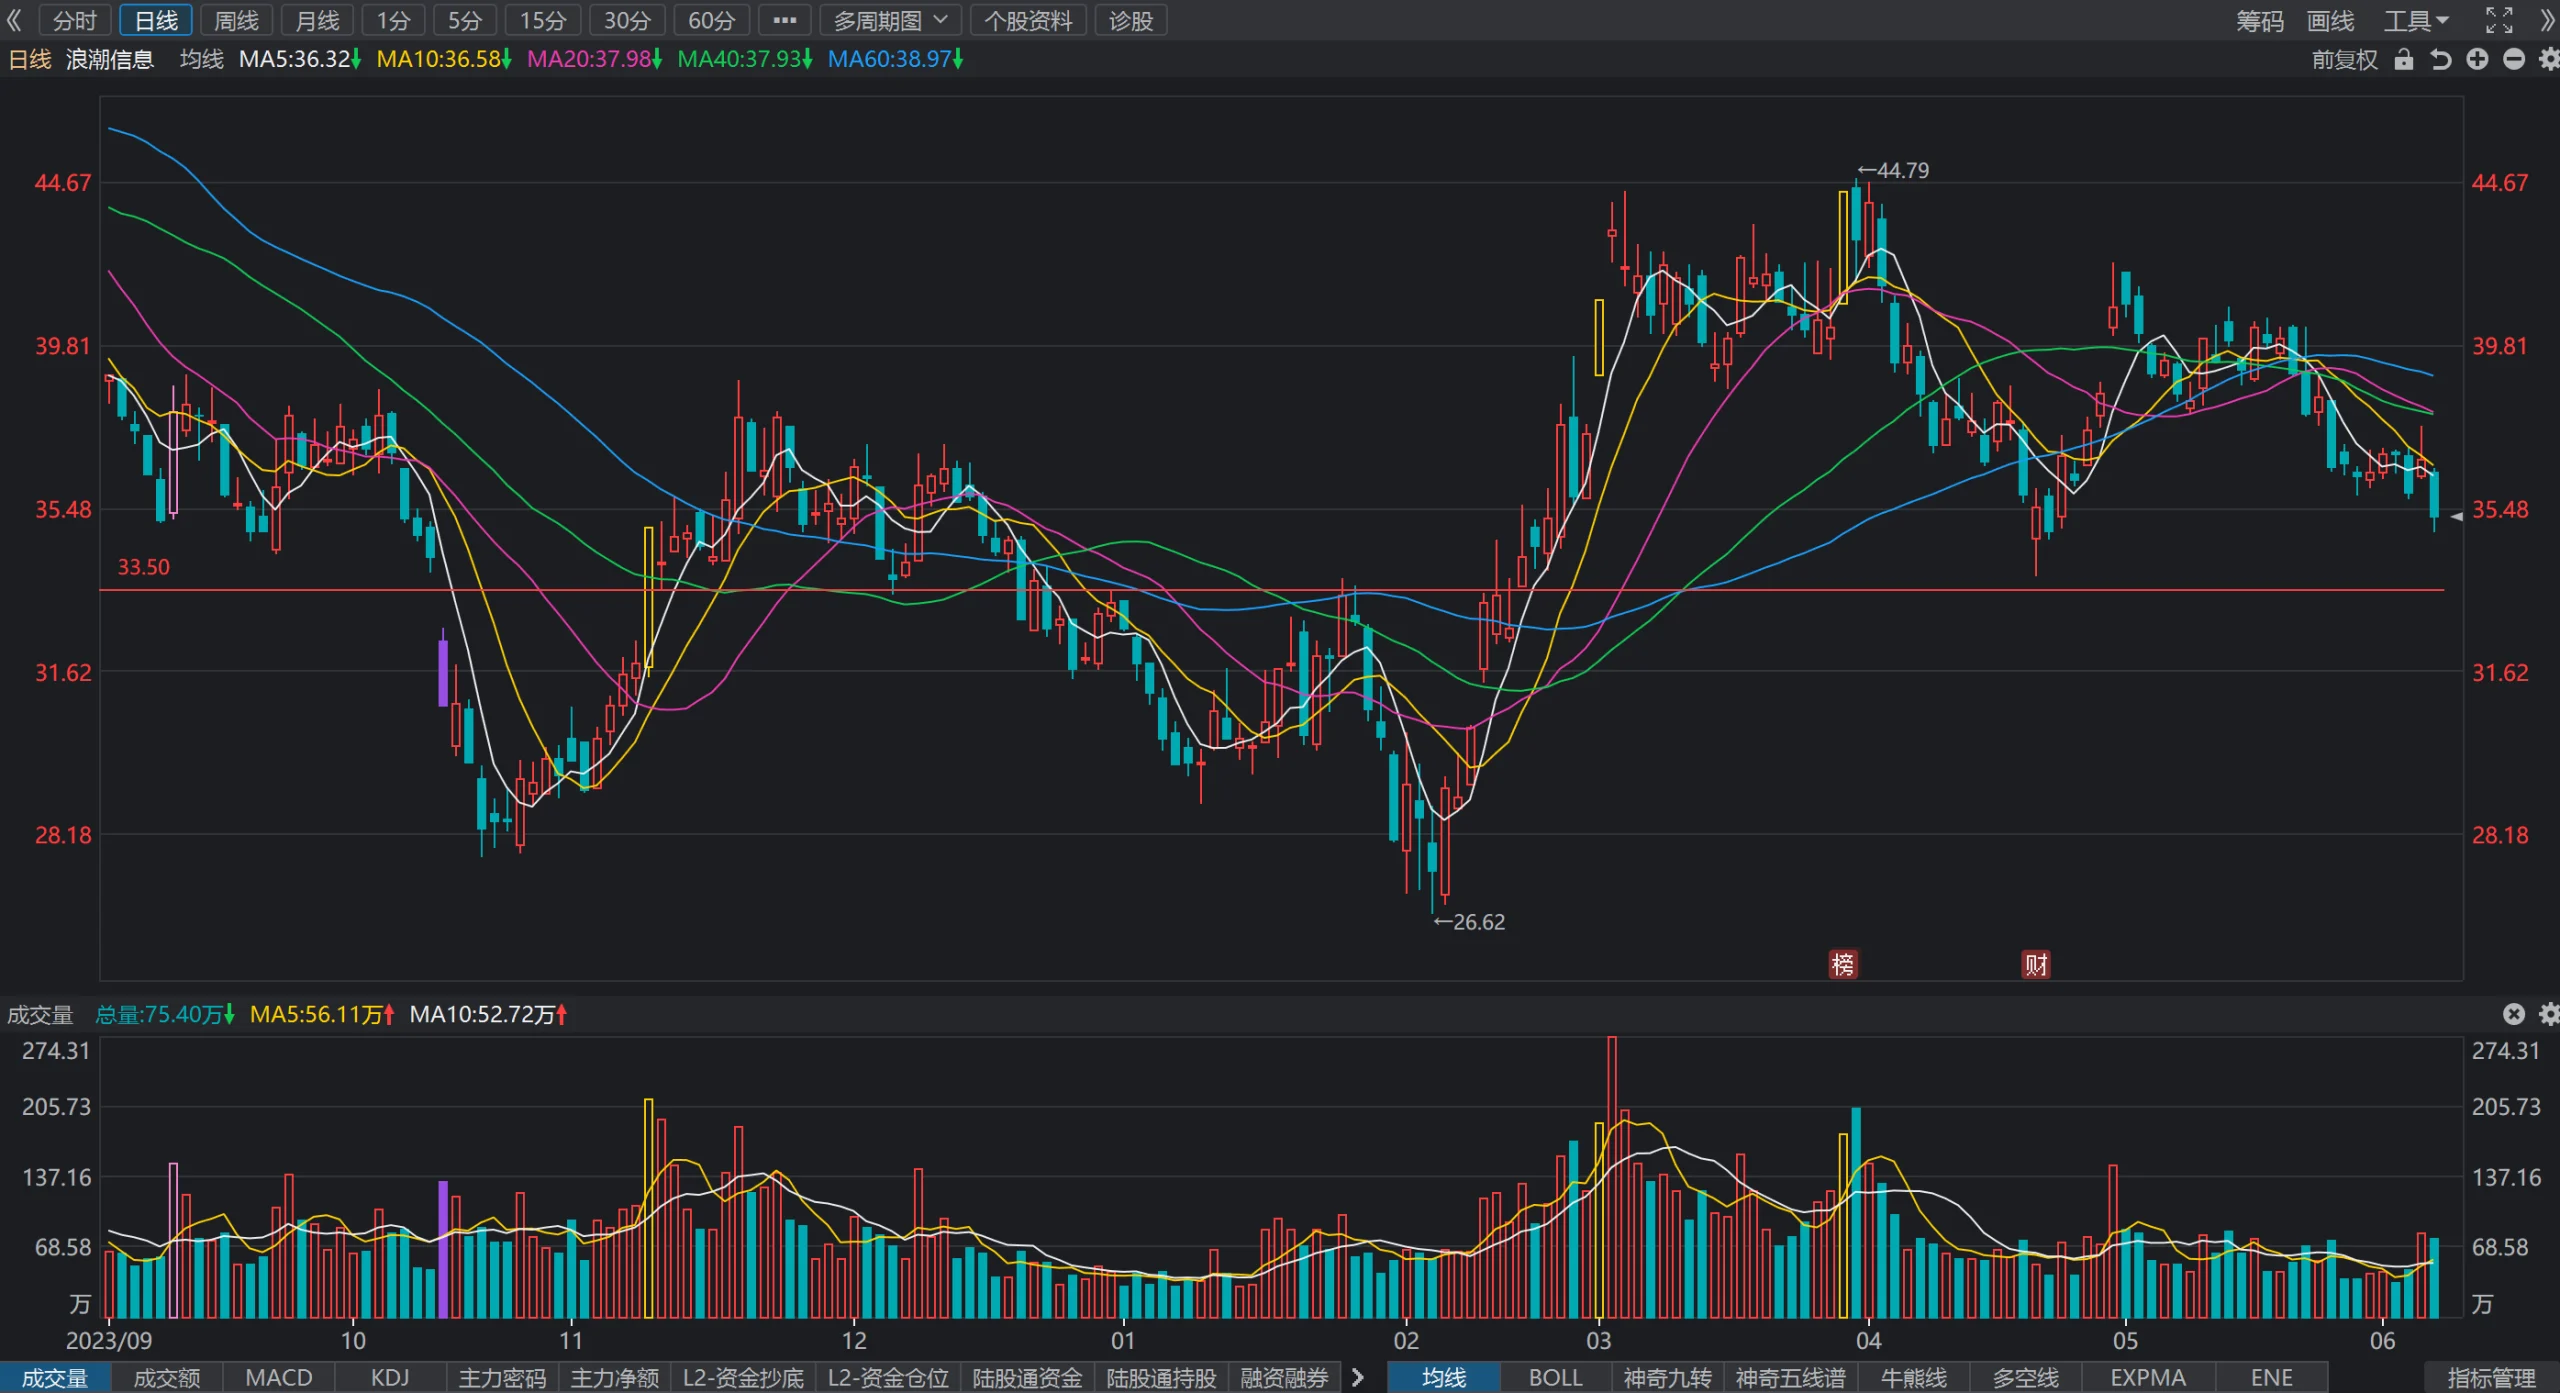This screenshot has height=1393, width=2560.
Task: Click the undo arrow icon beside 前复权
Action: (x=2441, y=60)
